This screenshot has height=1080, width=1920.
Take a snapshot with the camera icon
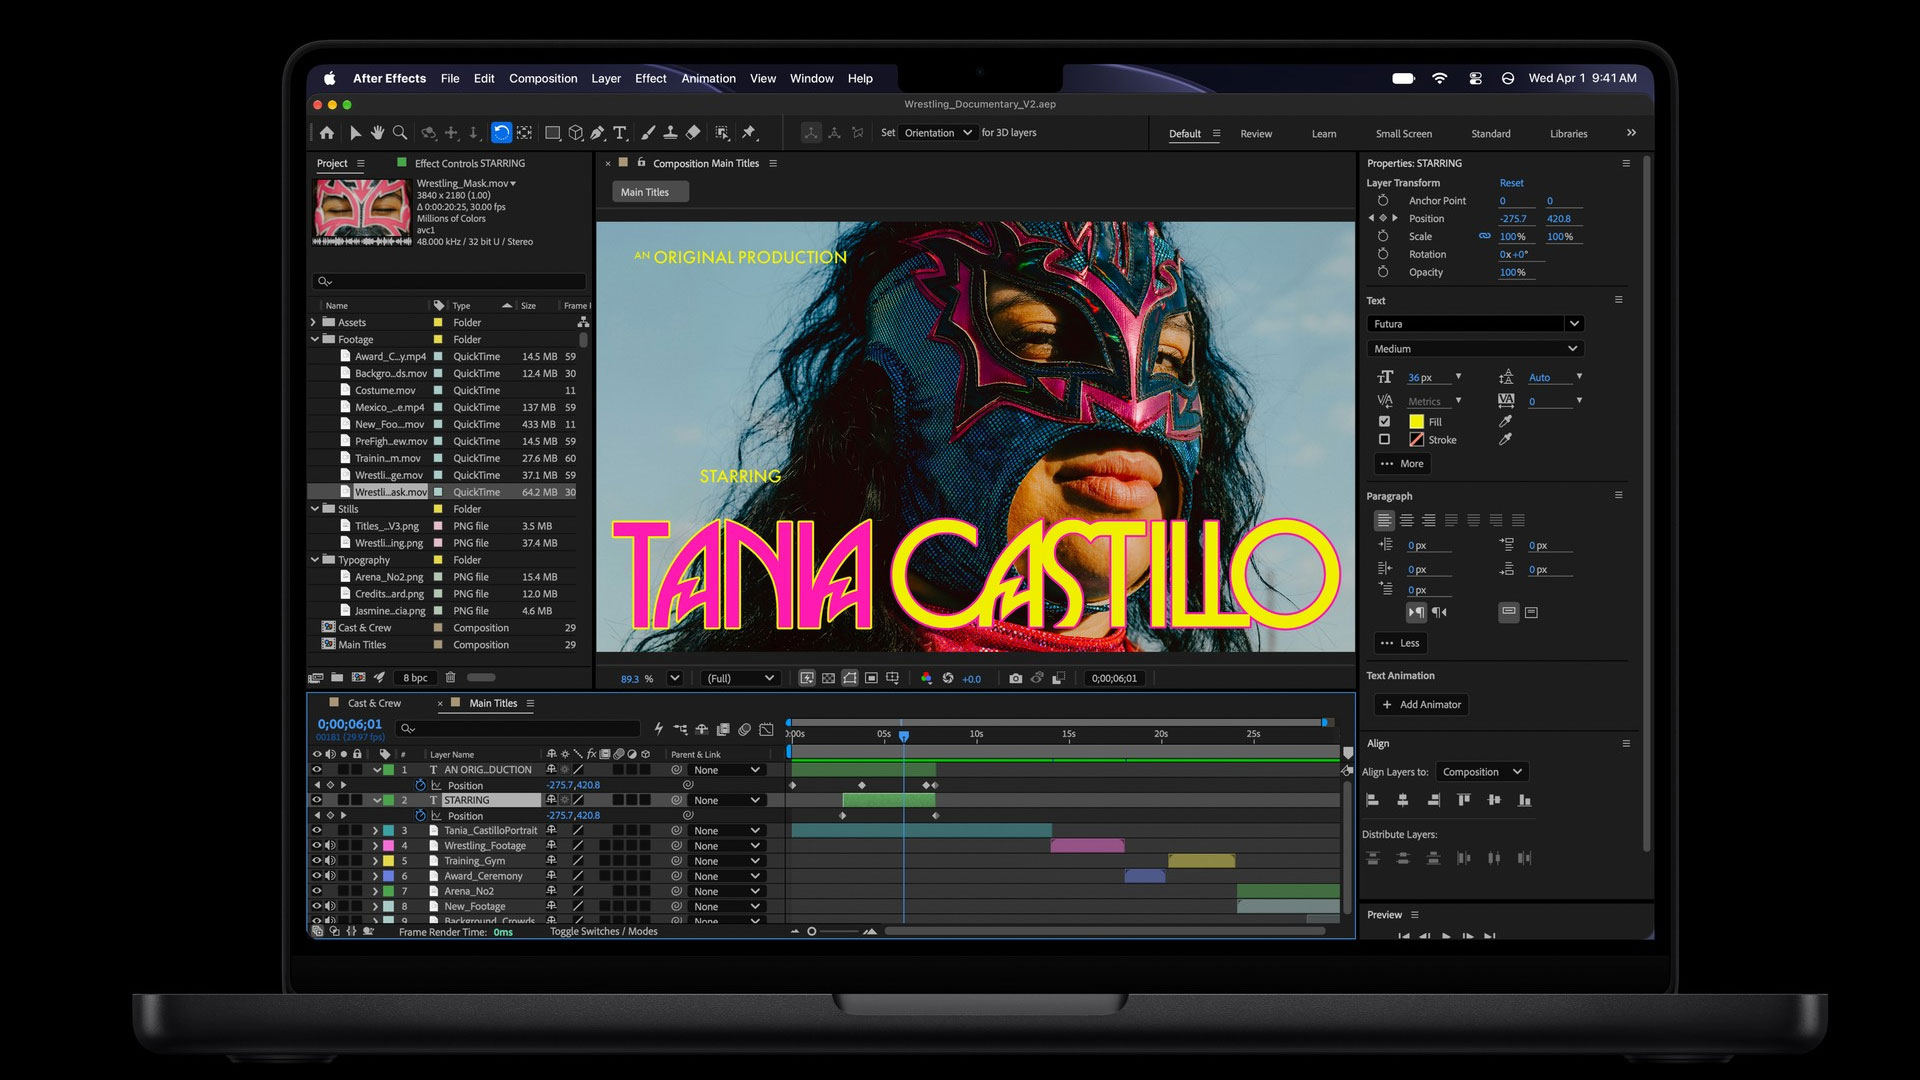[x=1016, y=678]
